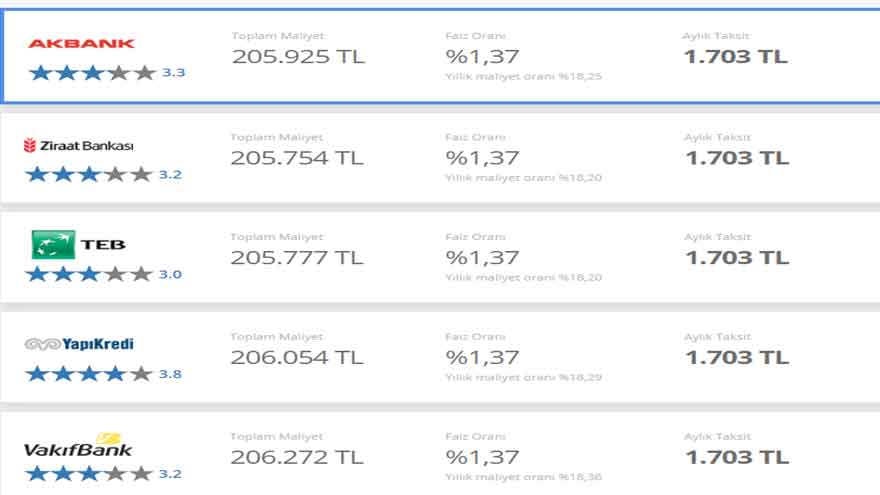Click VakıfBank interest rate %1,37
The image size is (880, 495).
482,457
